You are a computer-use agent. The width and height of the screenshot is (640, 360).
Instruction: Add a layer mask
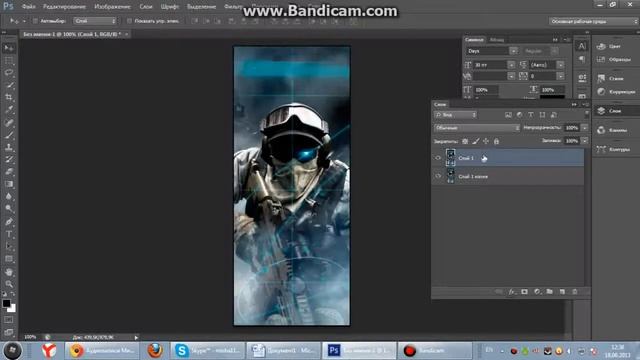[x=524, y=292]
